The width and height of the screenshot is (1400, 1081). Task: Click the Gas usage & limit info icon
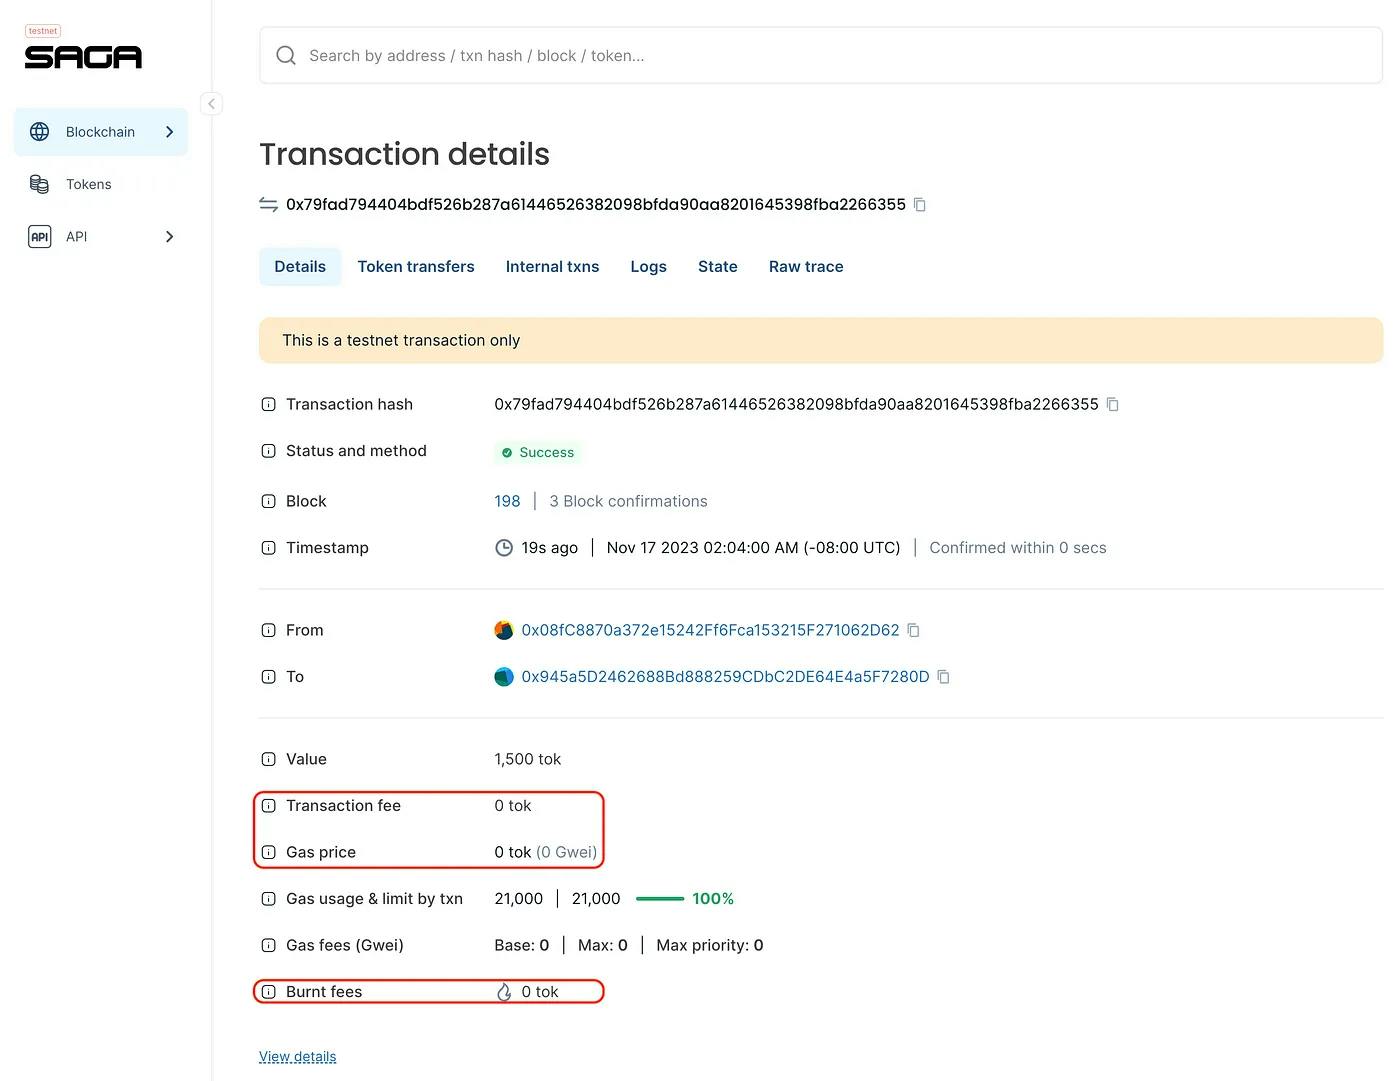(x=268, y=899)
